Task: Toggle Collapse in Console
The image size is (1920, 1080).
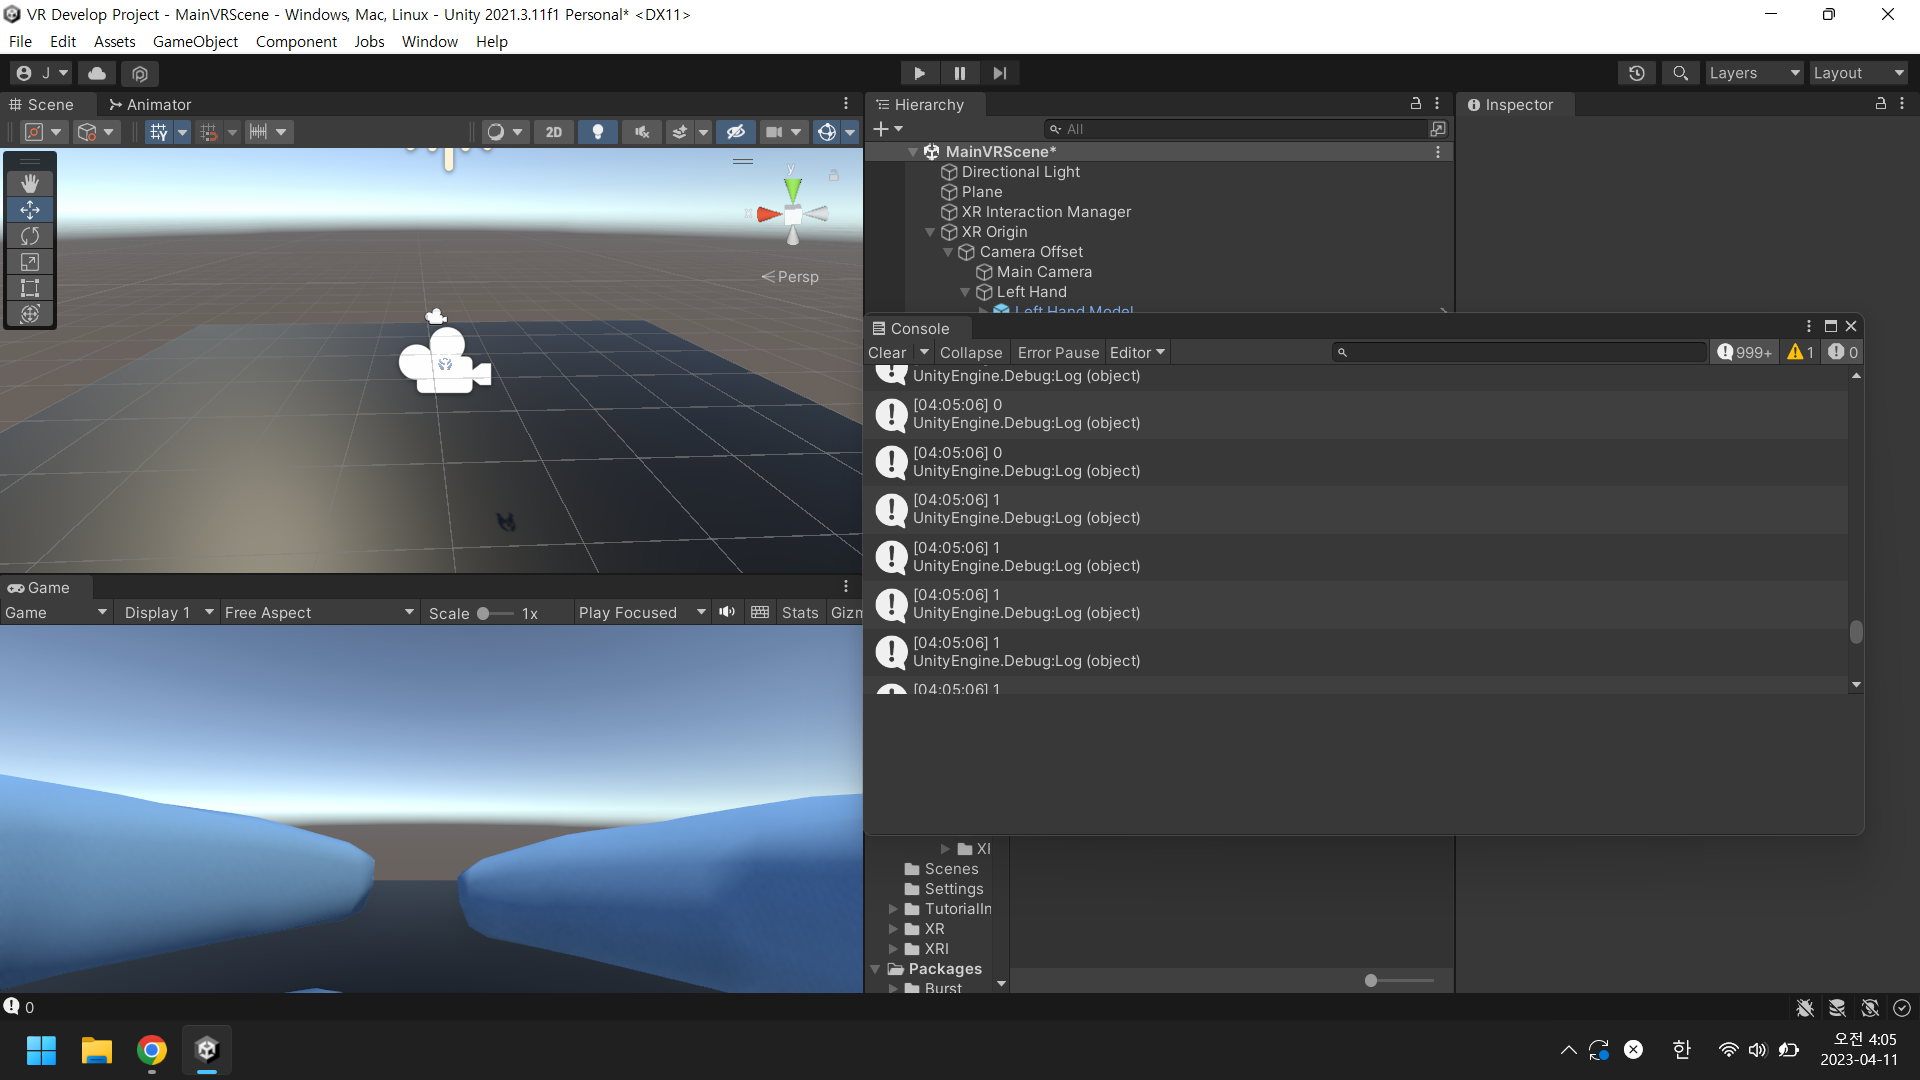Action: (970, 352)
